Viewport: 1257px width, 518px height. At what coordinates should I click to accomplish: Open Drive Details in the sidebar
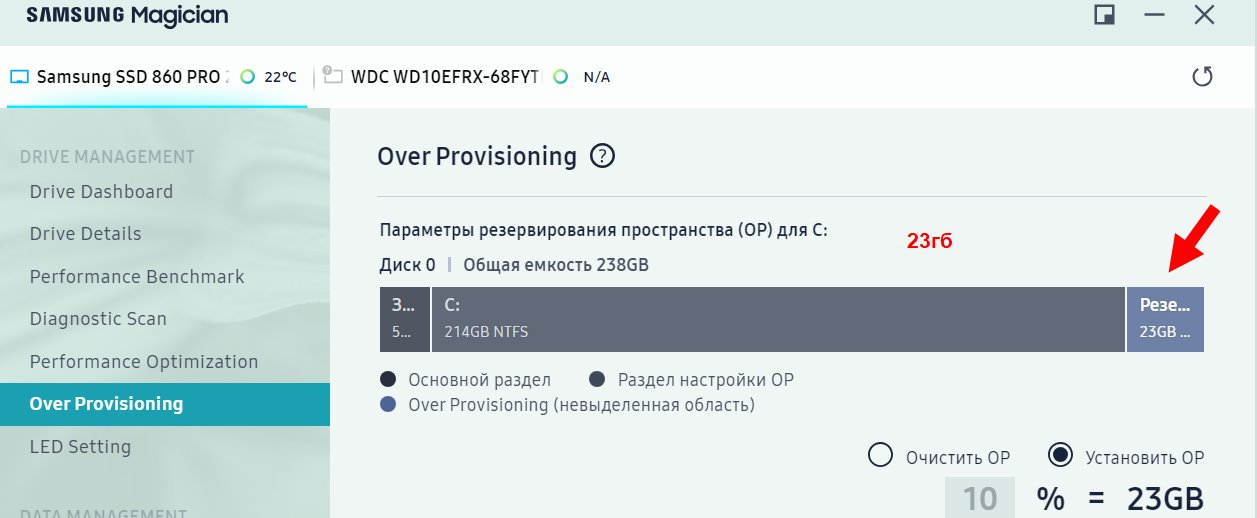85,234
